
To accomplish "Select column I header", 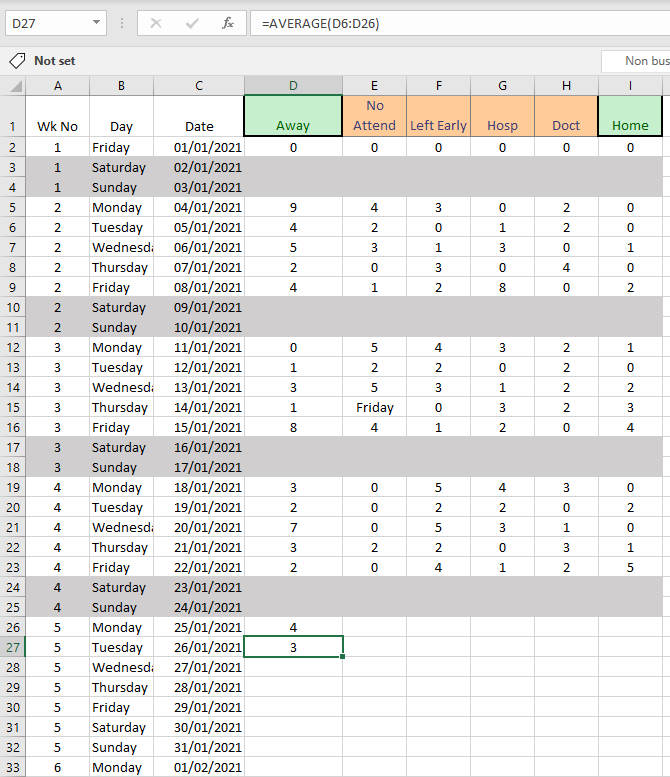I will pyautogui.click(x=630, y=86).
